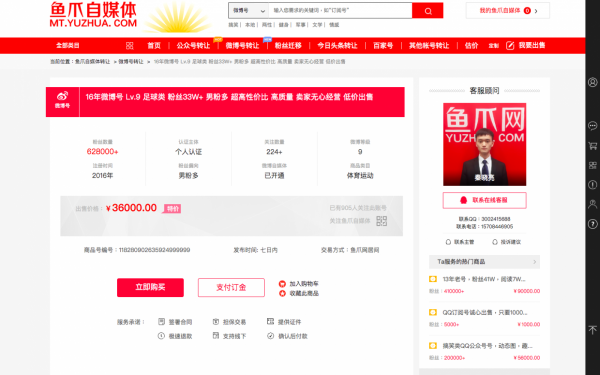Click yellow icon beside 搞笑类QQ公众号 listing

tap(433, 346)
